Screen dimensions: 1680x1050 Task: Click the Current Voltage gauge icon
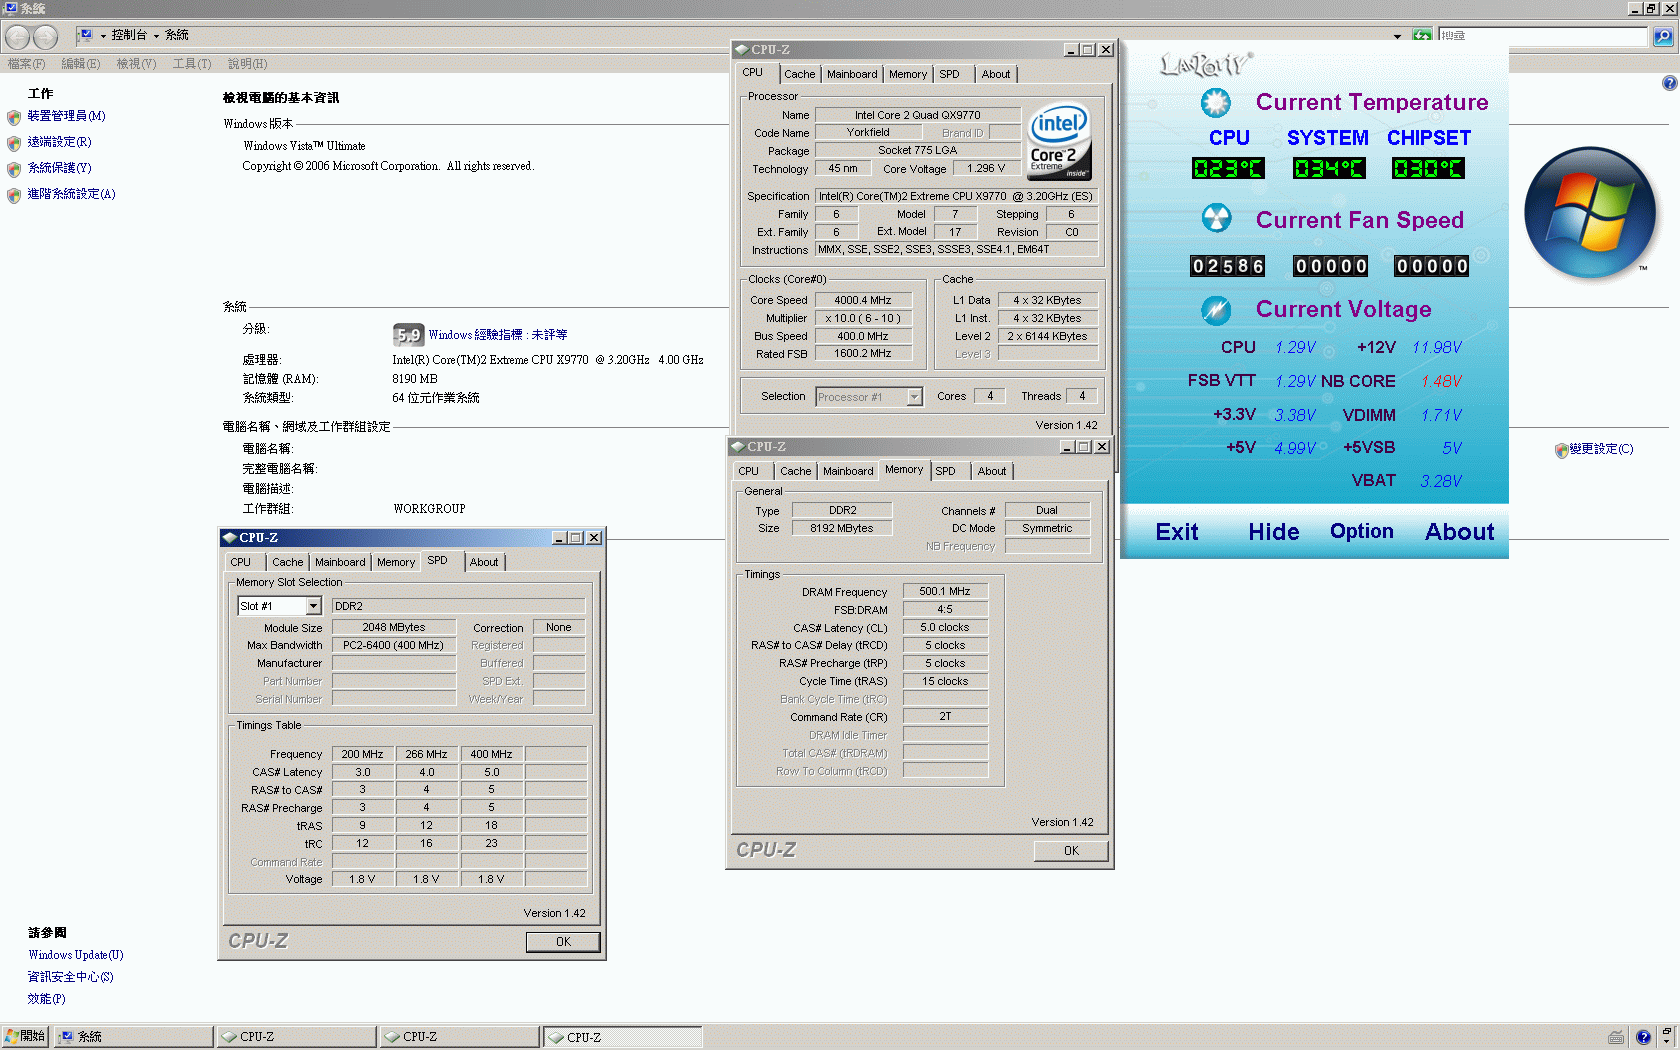pos(1216,310)
